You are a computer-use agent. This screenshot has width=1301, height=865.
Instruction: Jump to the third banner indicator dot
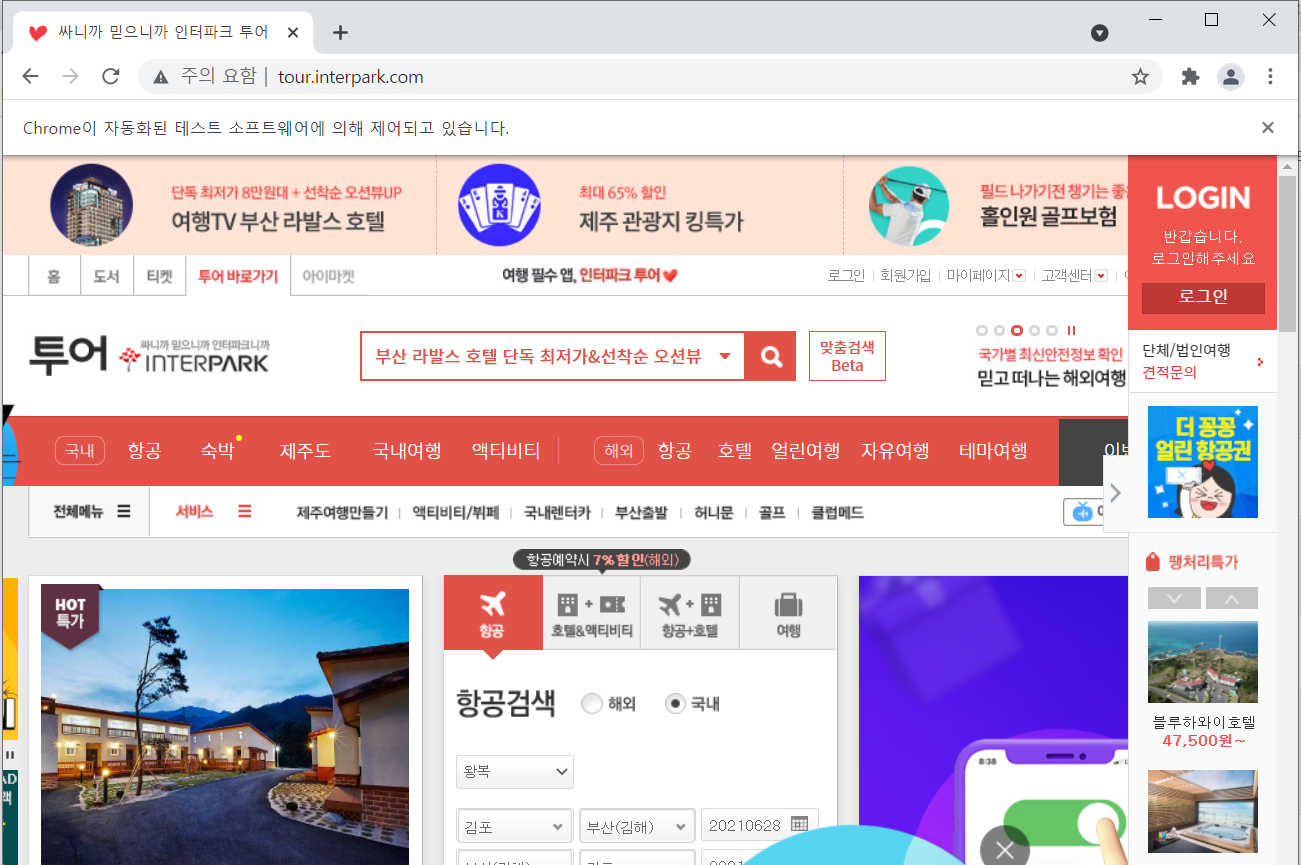1017,330
